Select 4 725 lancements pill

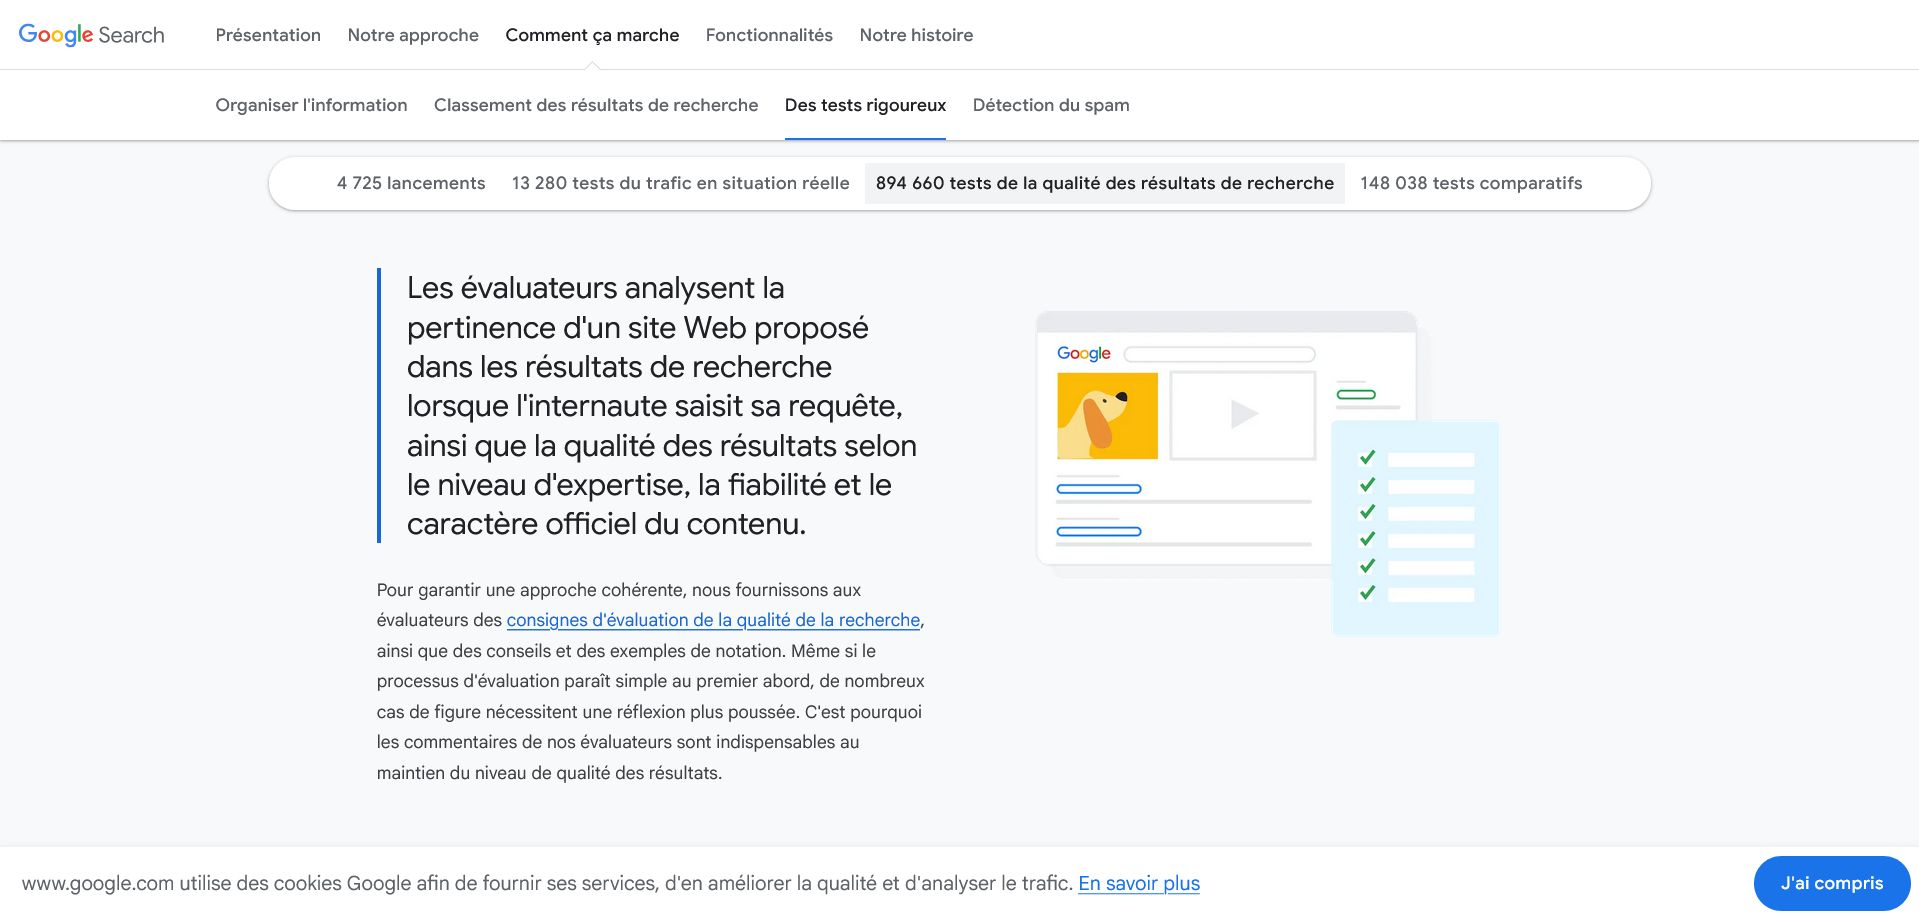[411, 183]
